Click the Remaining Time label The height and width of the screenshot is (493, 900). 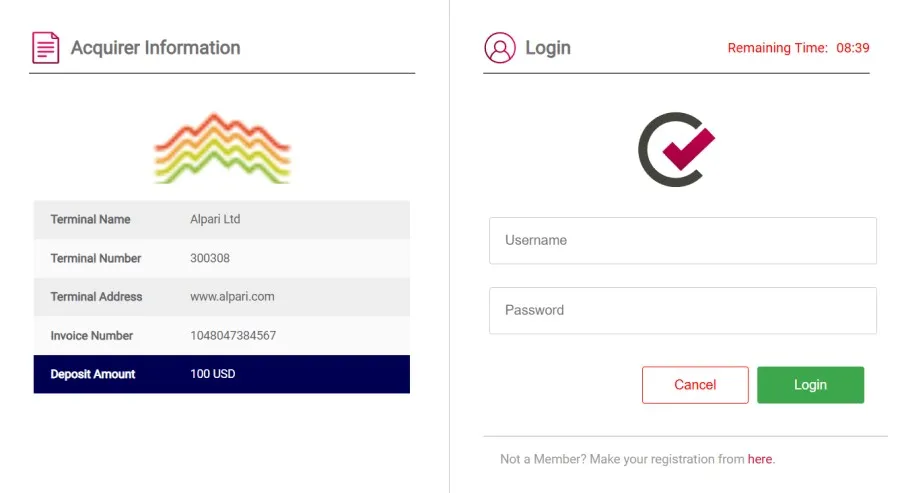click(777, 48)
